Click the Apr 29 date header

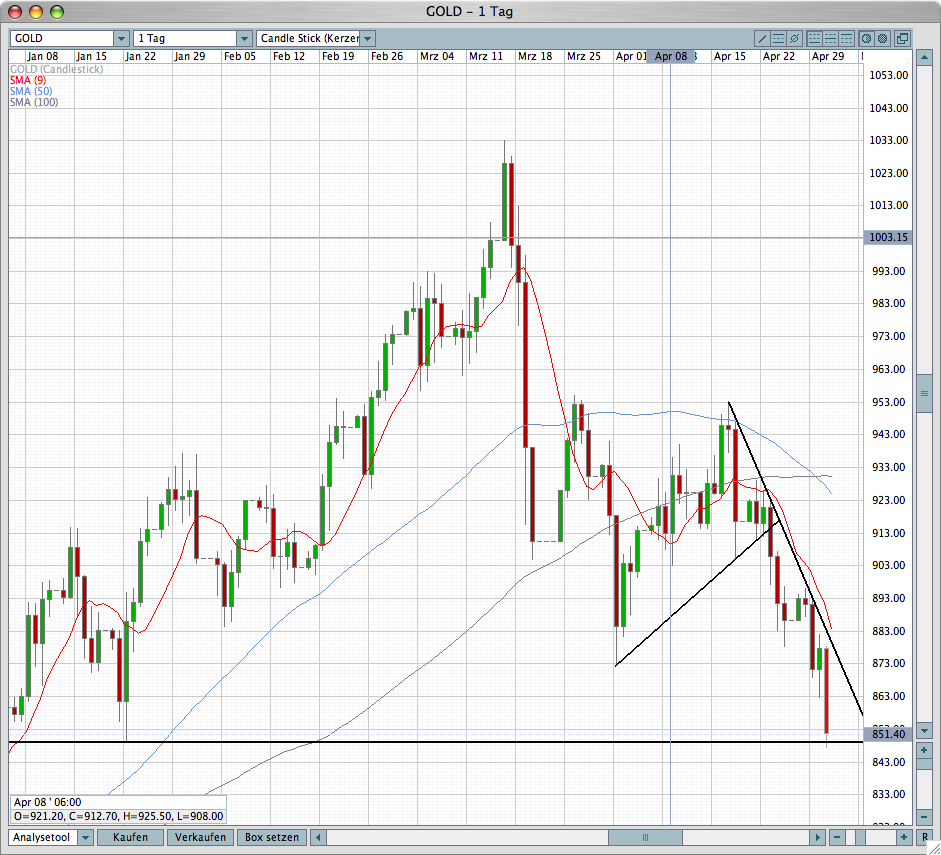tap(828, 56)
